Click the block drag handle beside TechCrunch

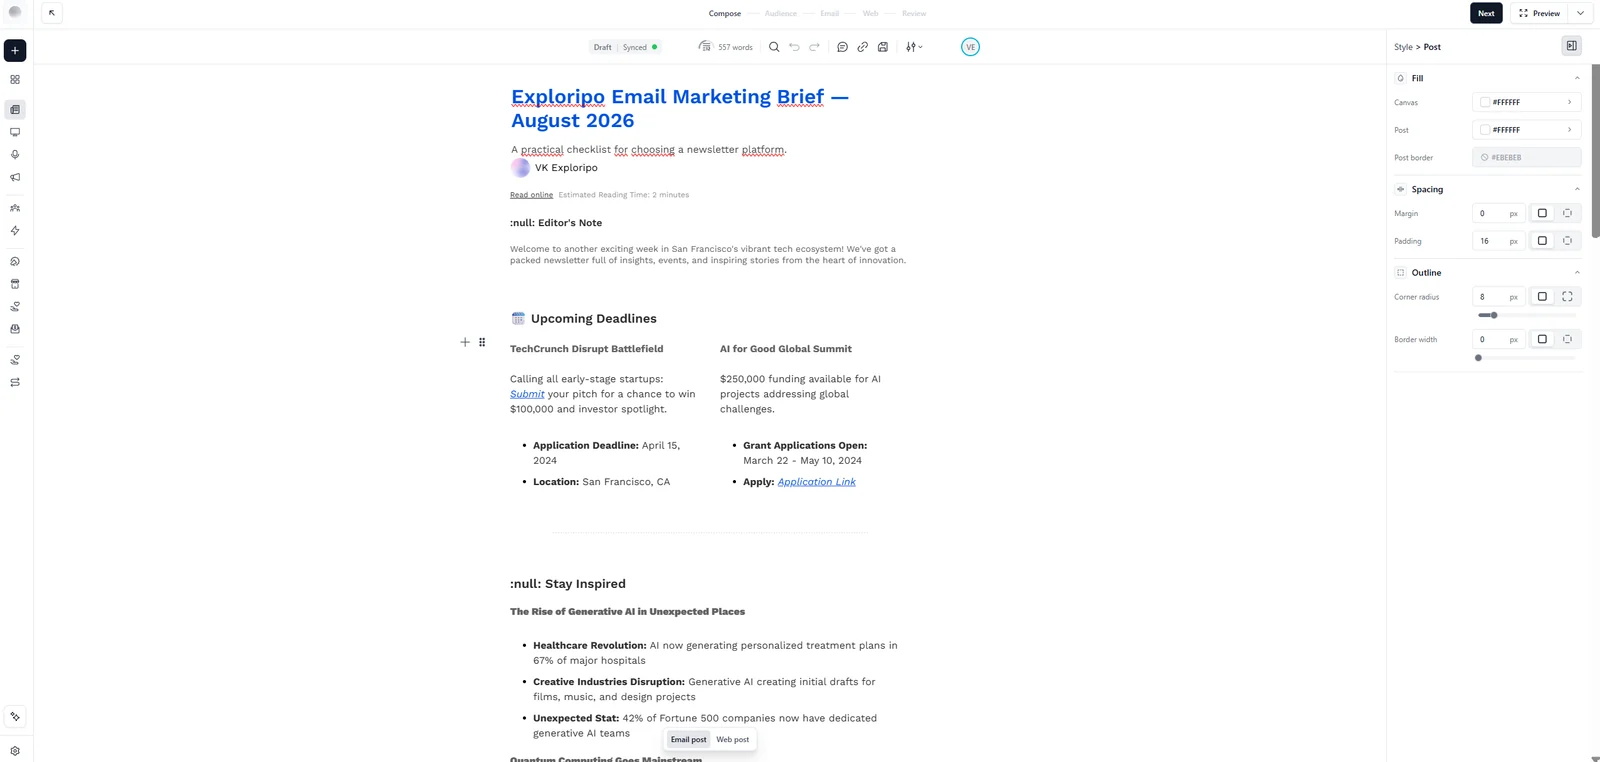tap(482, 342)
